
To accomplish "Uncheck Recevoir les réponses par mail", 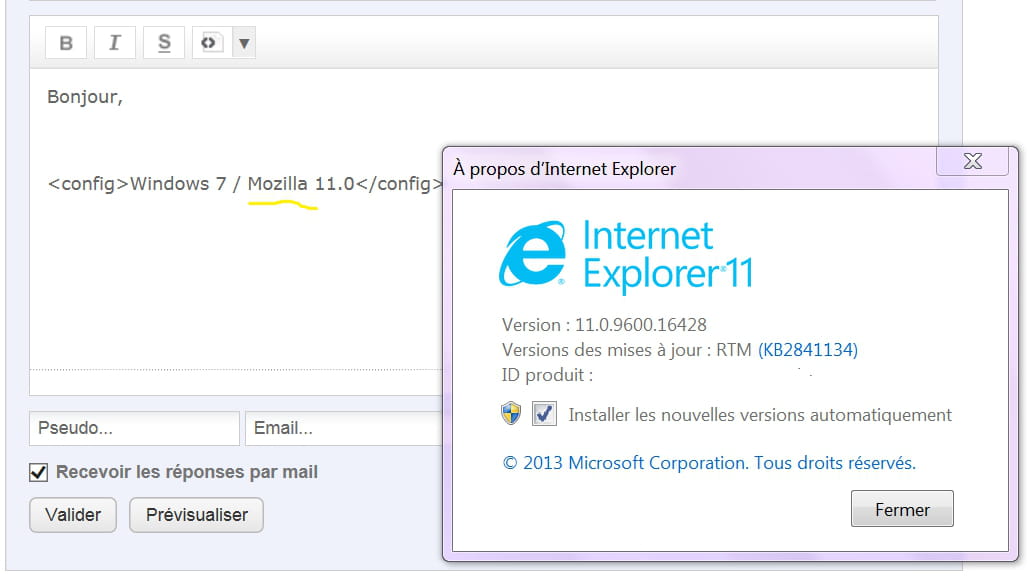I will [x=39, y=472].
